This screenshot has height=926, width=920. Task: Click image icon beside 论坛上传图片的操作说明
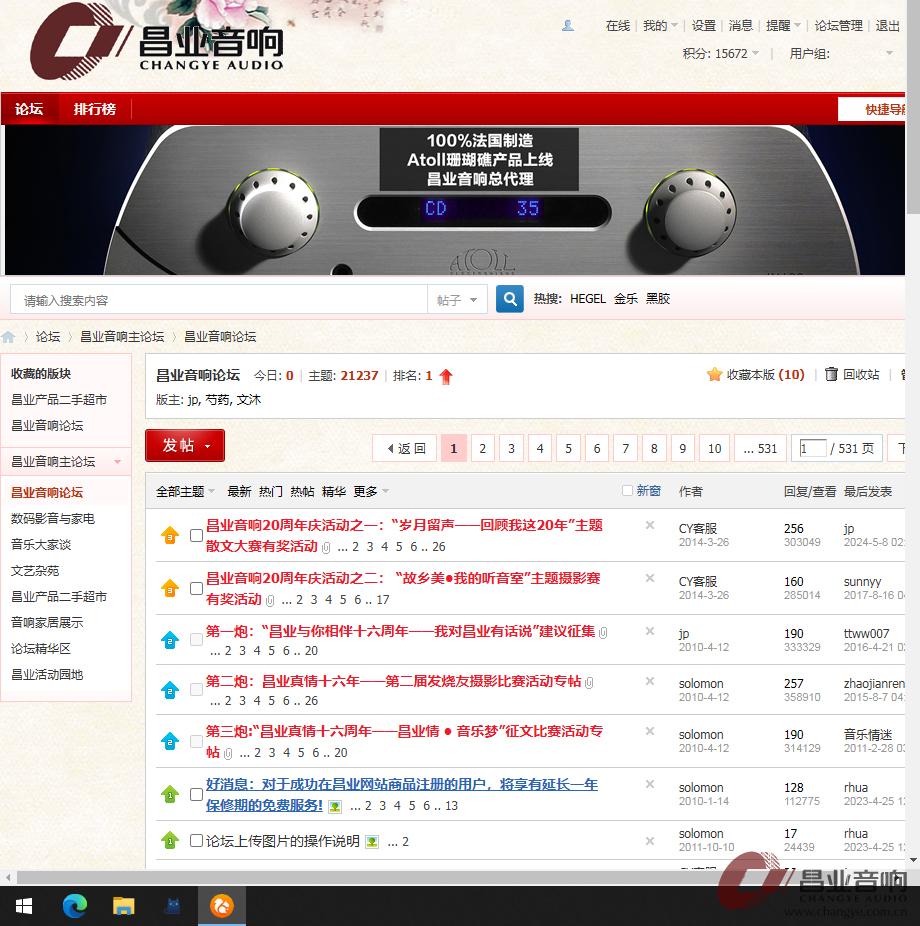tap(372, 842)
